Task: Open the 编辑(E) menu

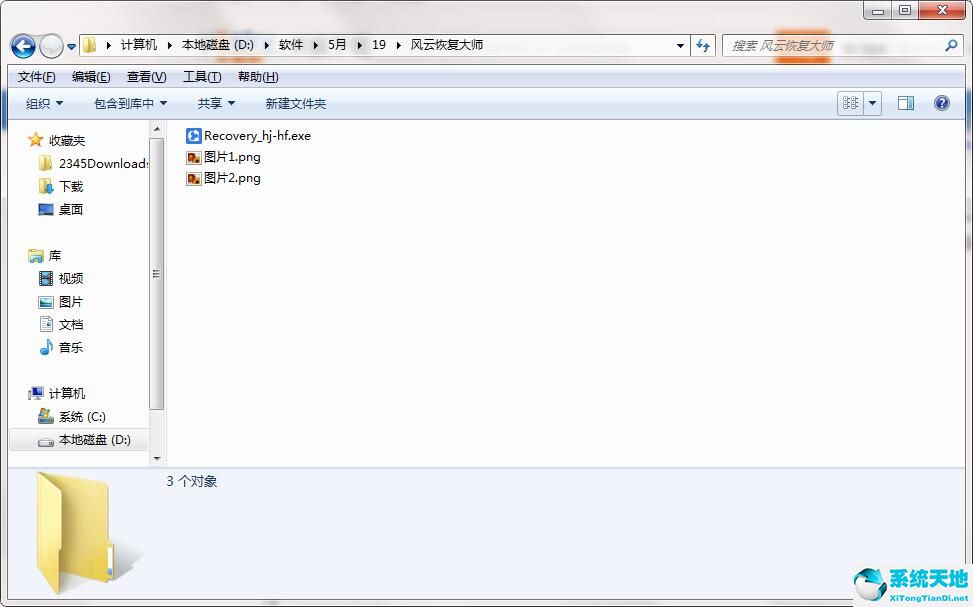Action: pyautogui.click(x=91, y=77)
